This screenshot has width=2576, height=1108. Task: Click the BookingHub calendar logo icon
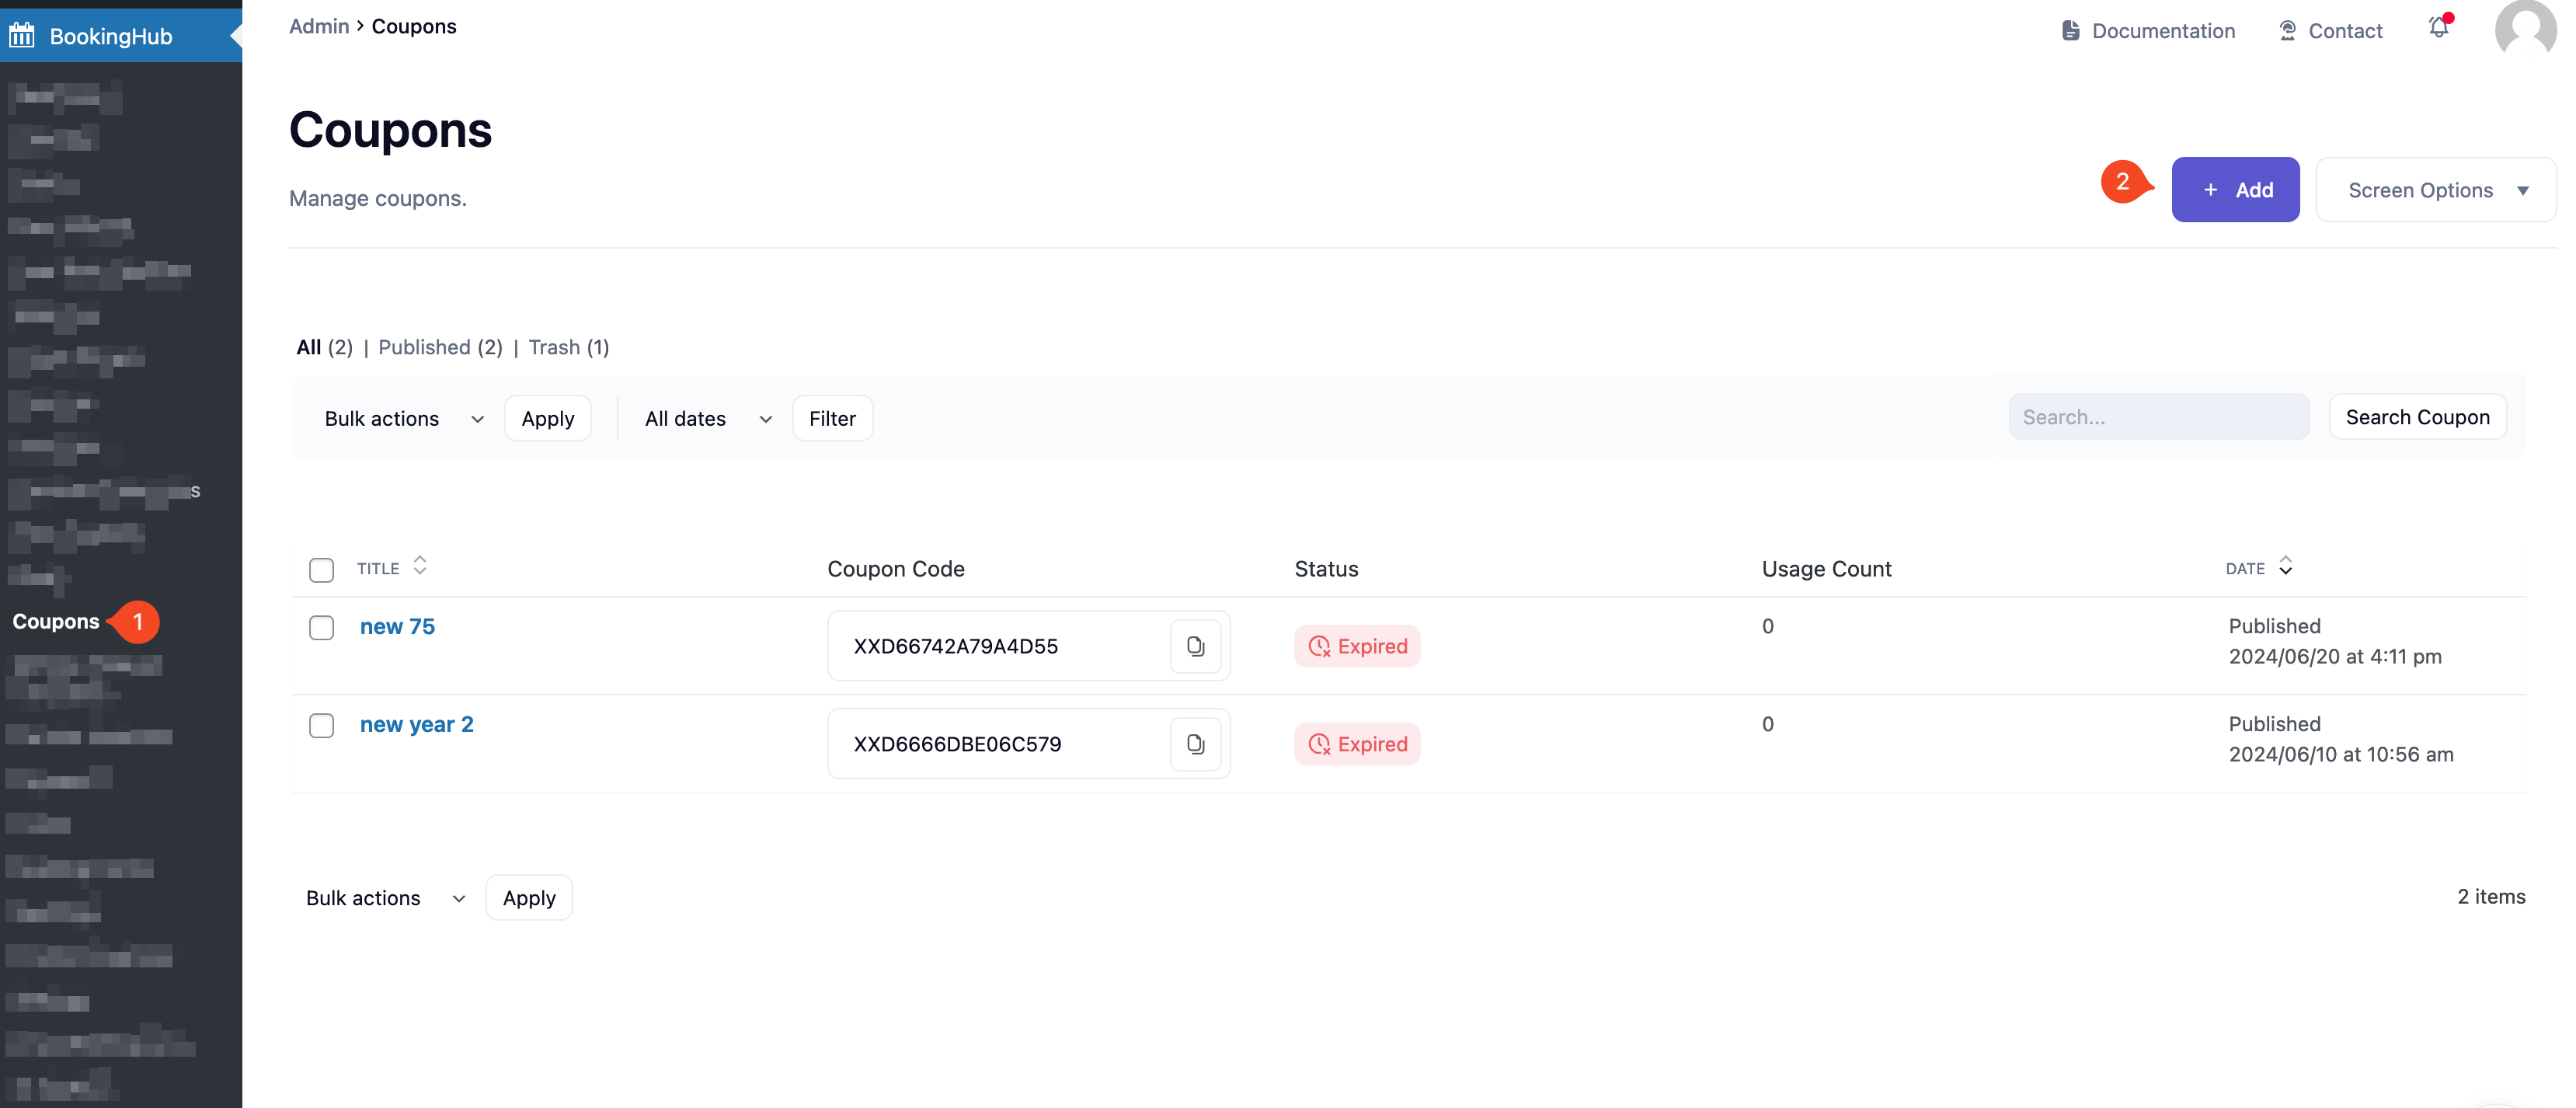22,36
